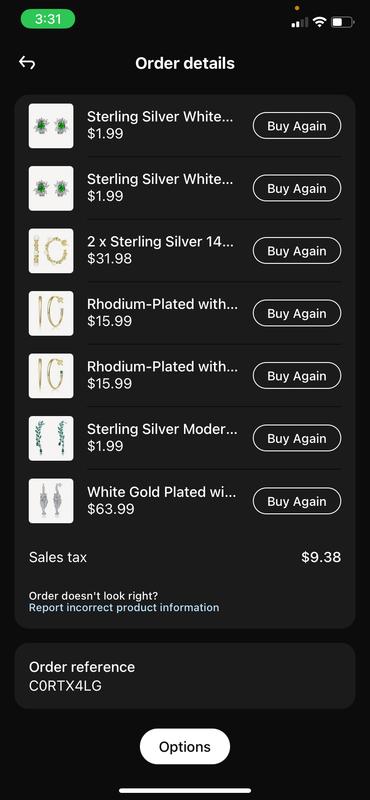Buy Again the $31.98 Sterling Silver item
The width and height of the screenshot is (370, 800).
[297, 251]
